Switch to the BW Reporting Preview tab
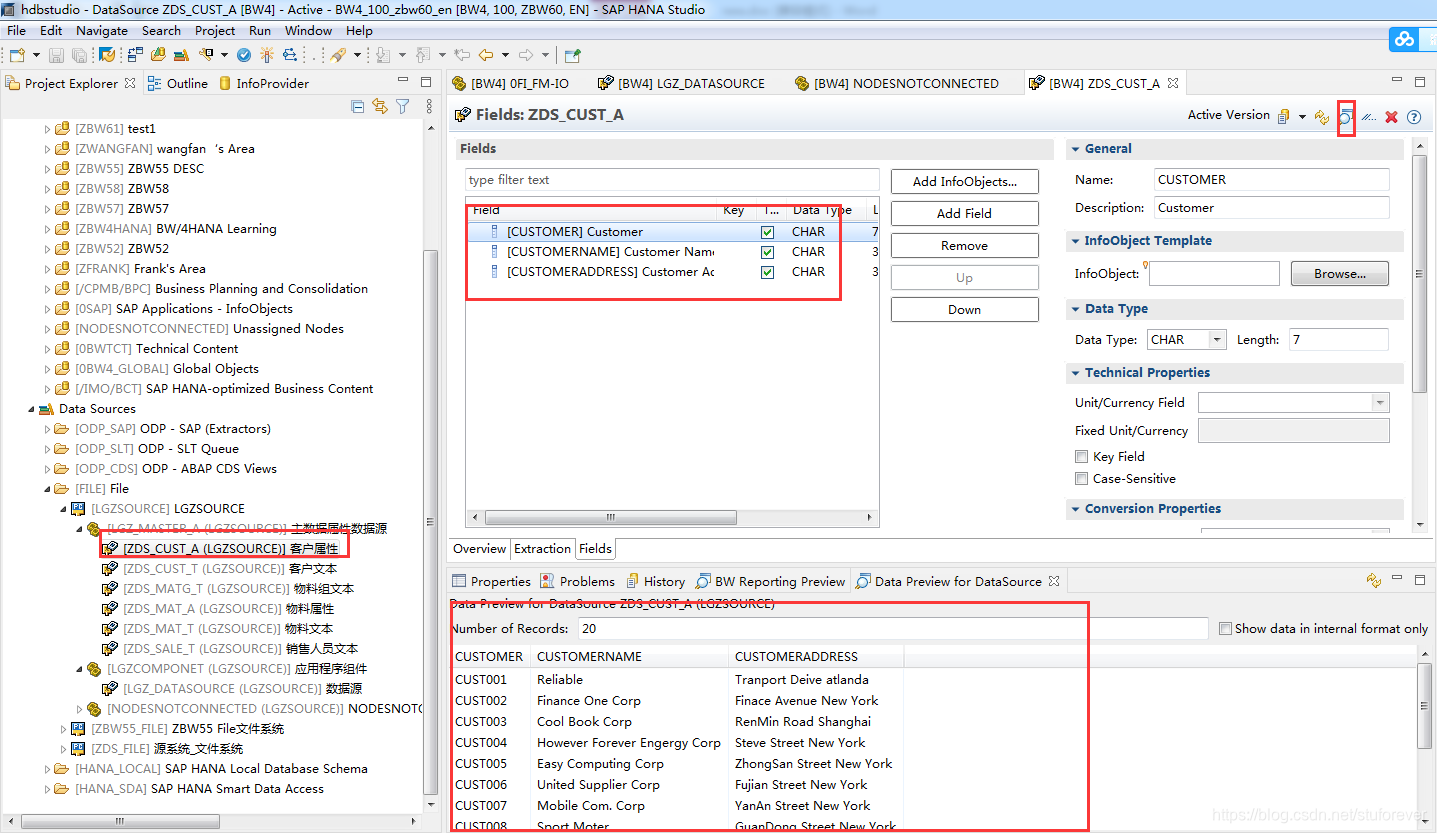 [x=769, y=581]
